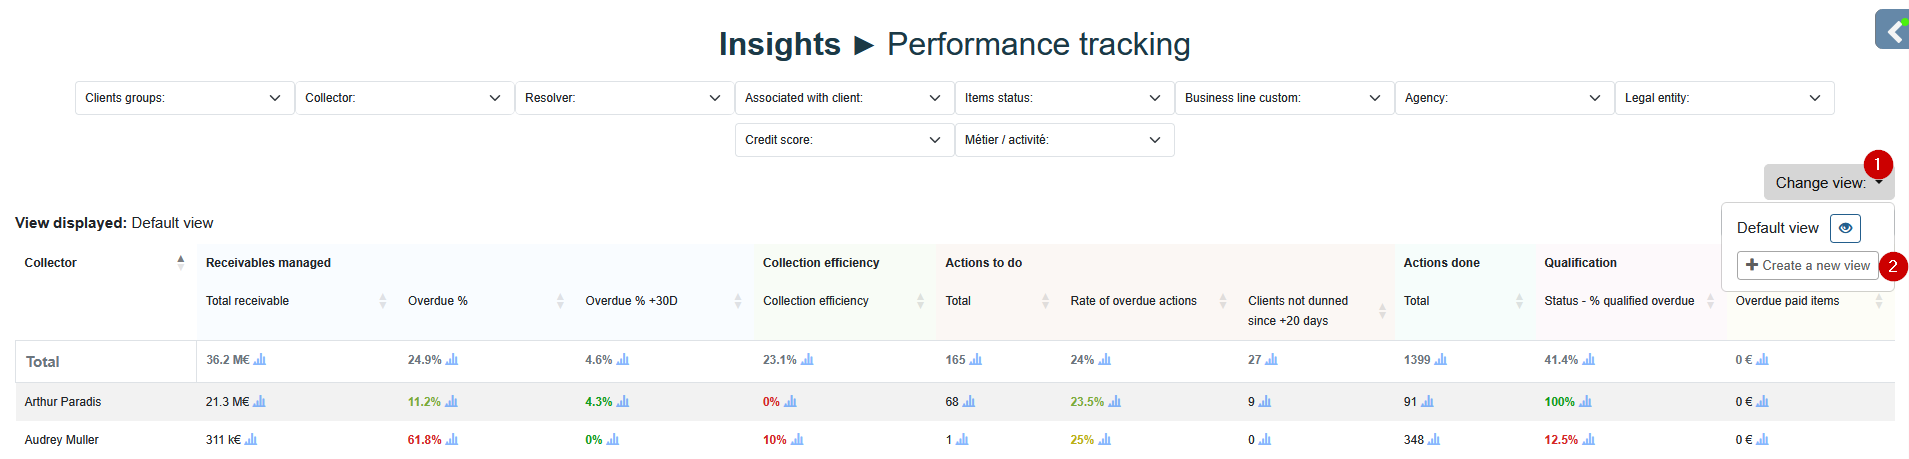Sort table by Collector column

[x=180, y=262]
